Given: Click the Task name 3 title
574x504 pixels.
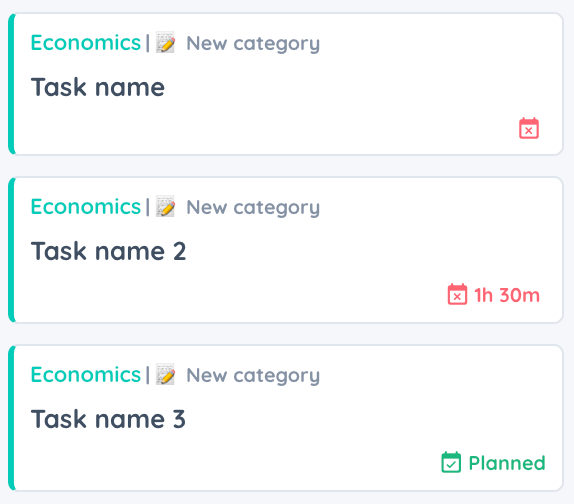Looking at the screenshot, I should [x=108, y=419].
